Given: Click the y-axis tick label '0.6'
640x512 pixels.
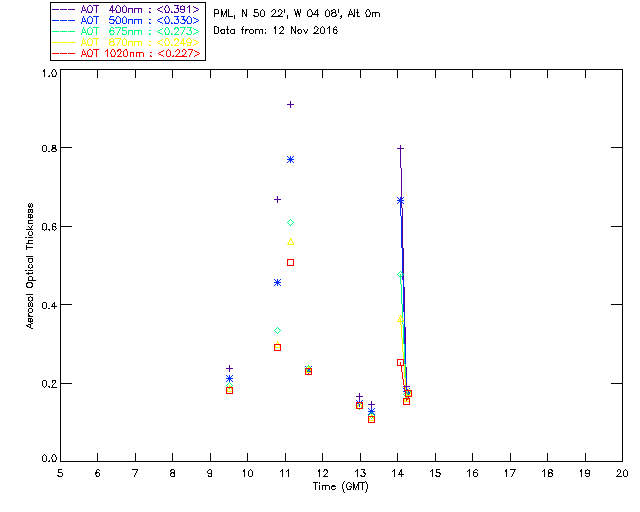Looking at the screenshot, I should (x=49, y=227).
